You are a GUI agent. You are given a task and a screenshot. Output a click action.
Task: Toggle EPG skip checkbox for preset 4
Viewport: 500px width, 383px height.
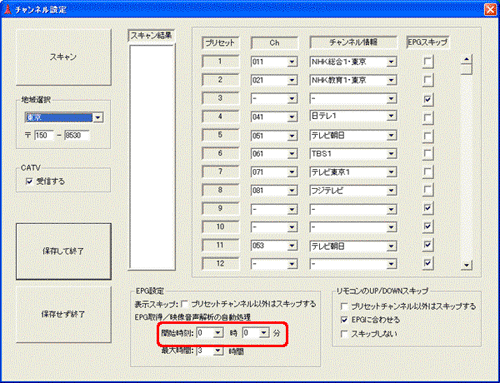[x=428, y=118]
